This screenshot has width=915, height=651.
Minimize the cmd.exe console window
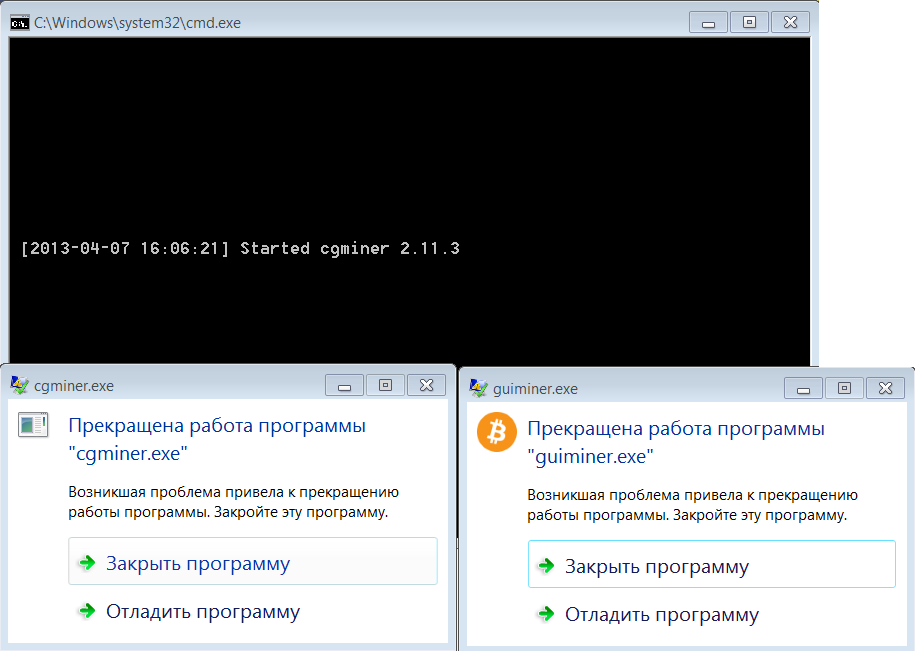[x=708, y=22]
